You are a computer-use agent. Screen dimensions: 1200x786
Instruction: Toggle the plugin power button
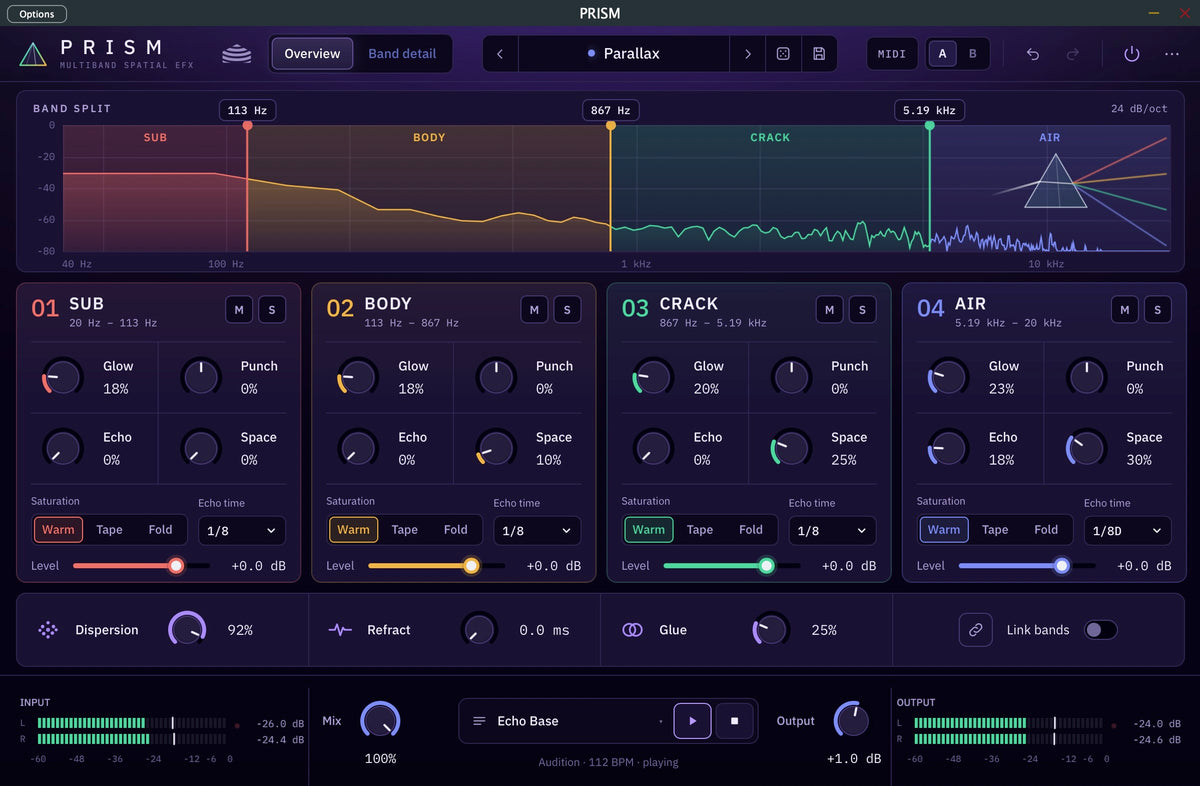pyautogui.click(x=1132, y=54)
